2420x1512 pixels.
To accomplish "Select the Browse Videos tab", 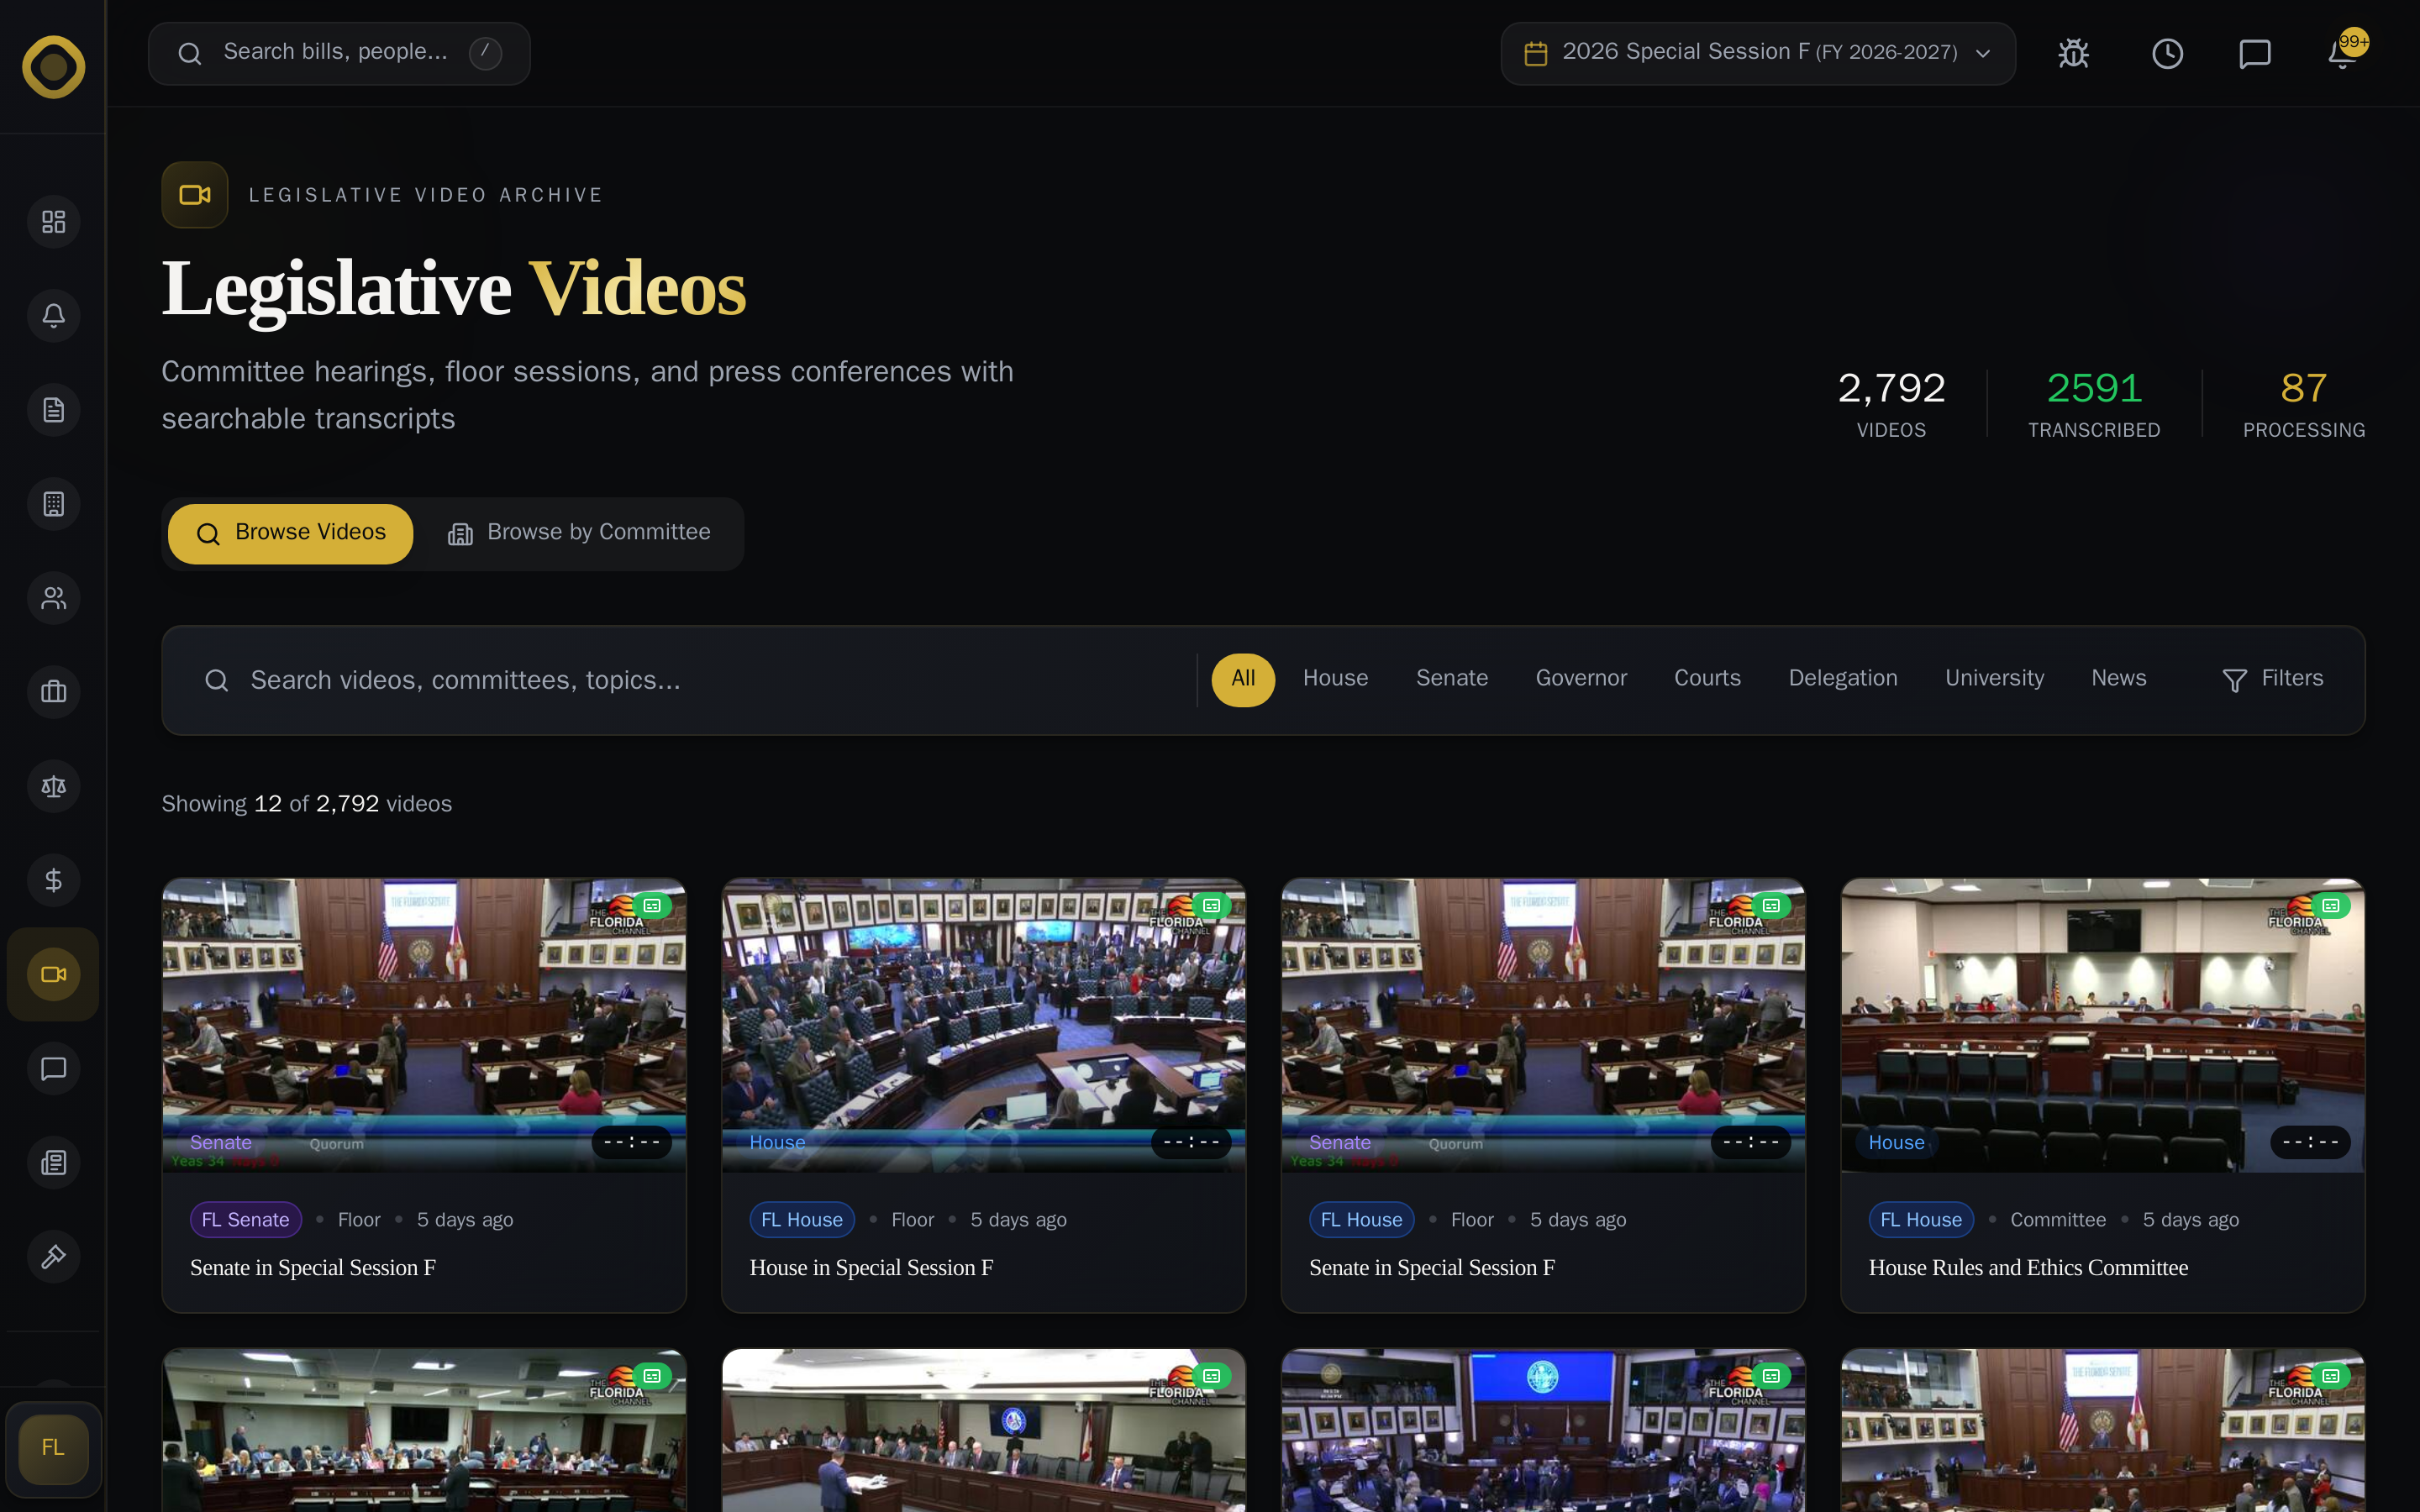I will (290, 533).
